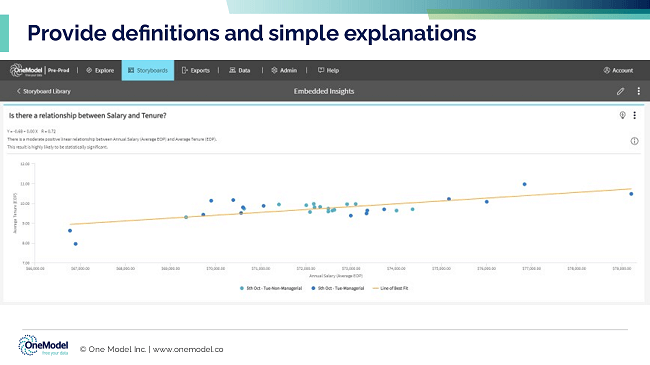Open the Exports menu
Screen dimensions: 650x365
196,71
